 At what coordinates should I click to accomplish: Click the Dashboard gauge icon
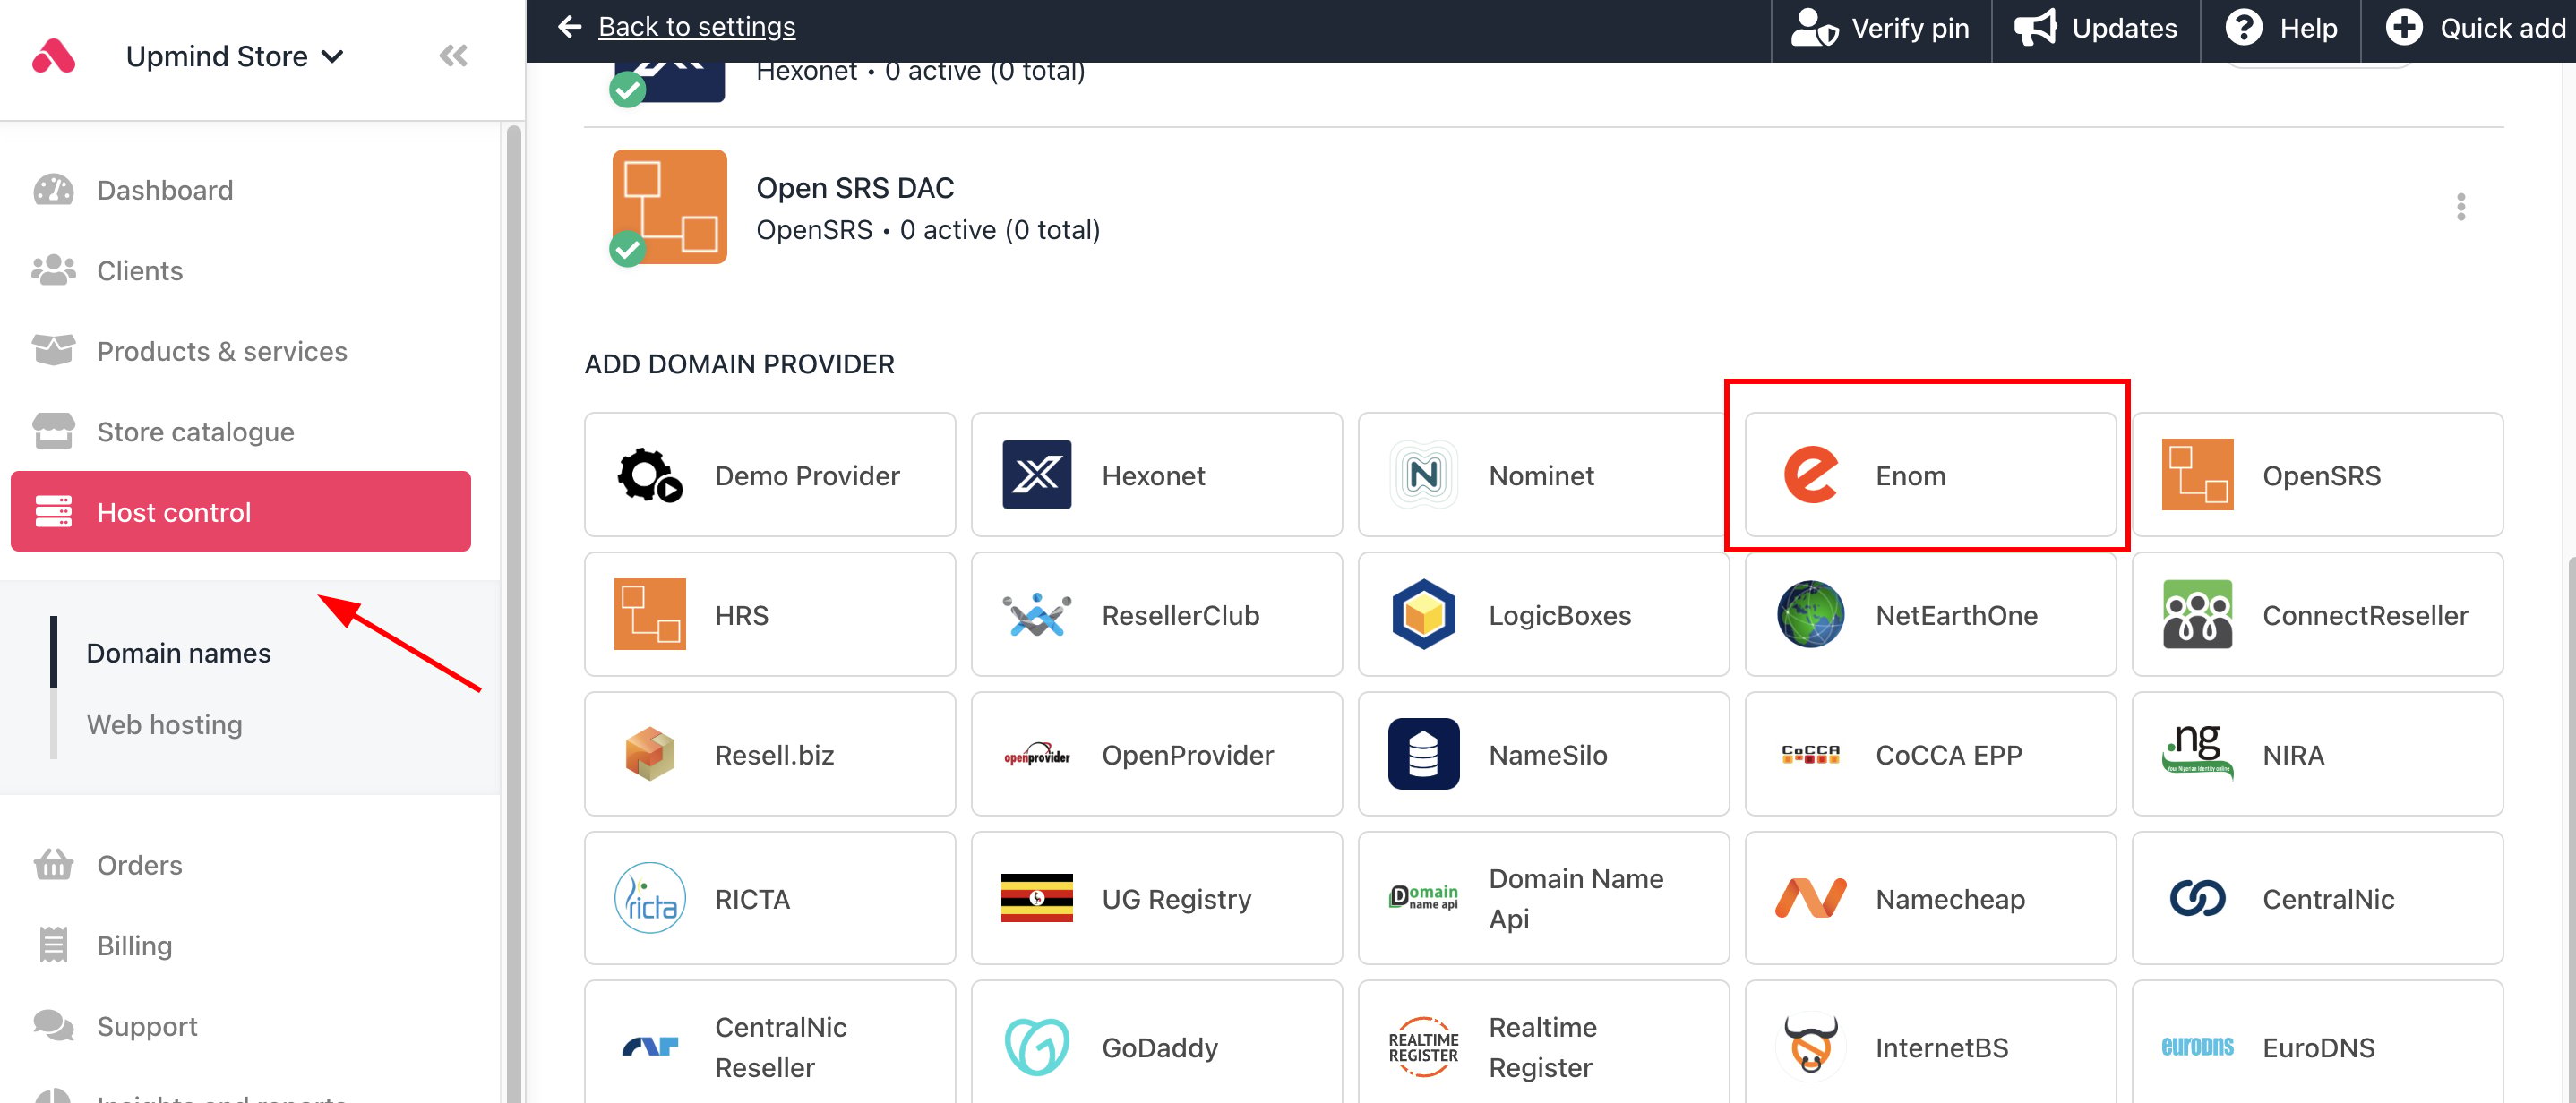(53, 190)
